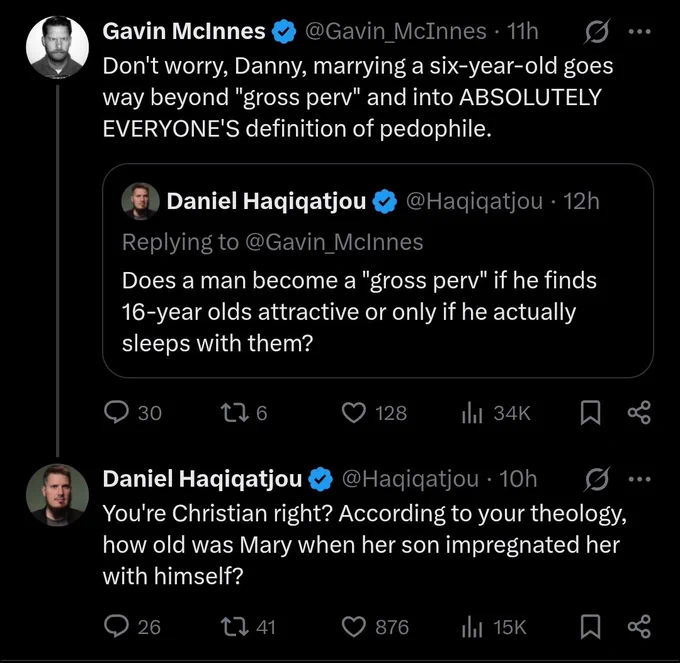Open Gavin McInnes's profile picture

(57, 47)
